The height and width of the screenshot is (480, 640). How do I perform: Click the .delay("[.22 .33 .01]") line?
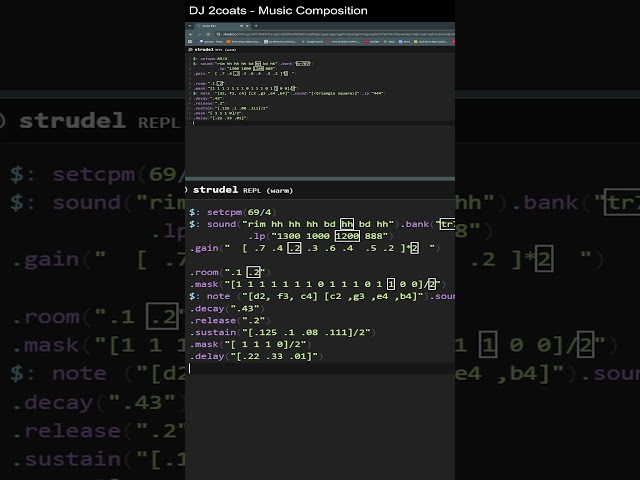256,356
